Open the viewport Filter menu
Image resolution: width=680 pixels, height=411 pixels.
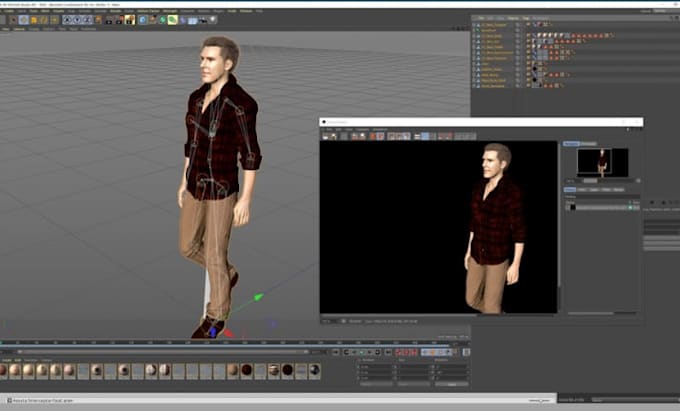[x=62, y=29]
